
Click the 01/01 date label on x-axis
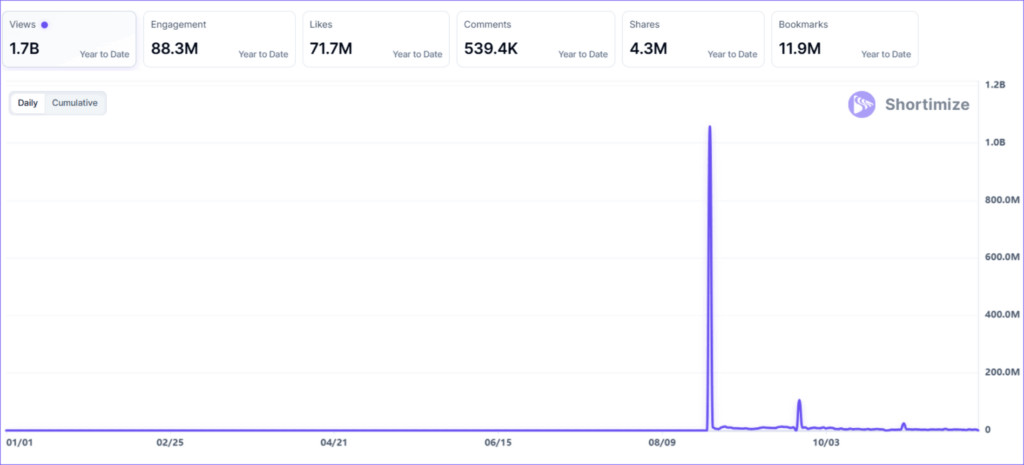[20, 441]
